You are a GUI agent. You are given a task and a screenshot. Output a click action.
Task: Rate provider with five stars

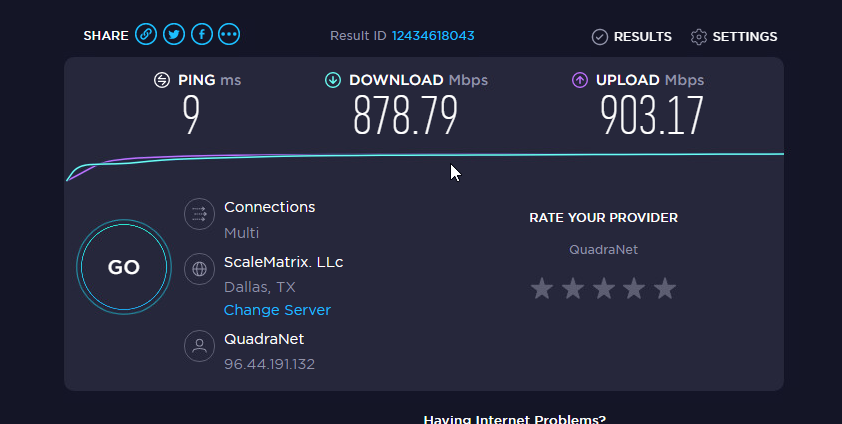click(665, 288)
